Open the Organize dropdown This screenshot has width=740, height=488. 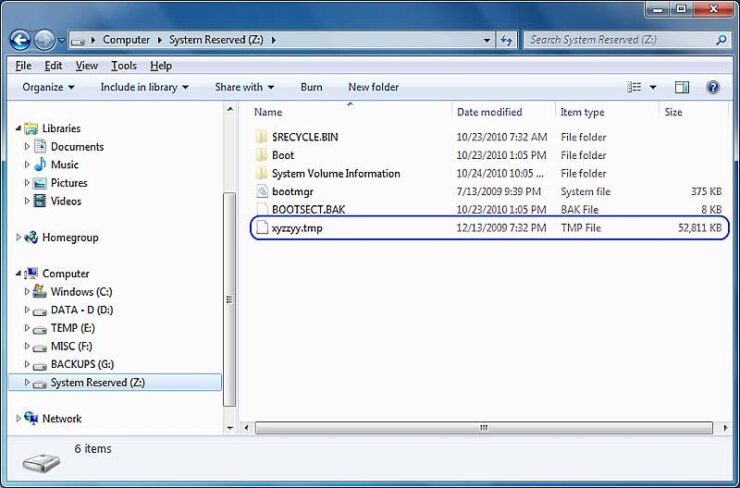48,87
